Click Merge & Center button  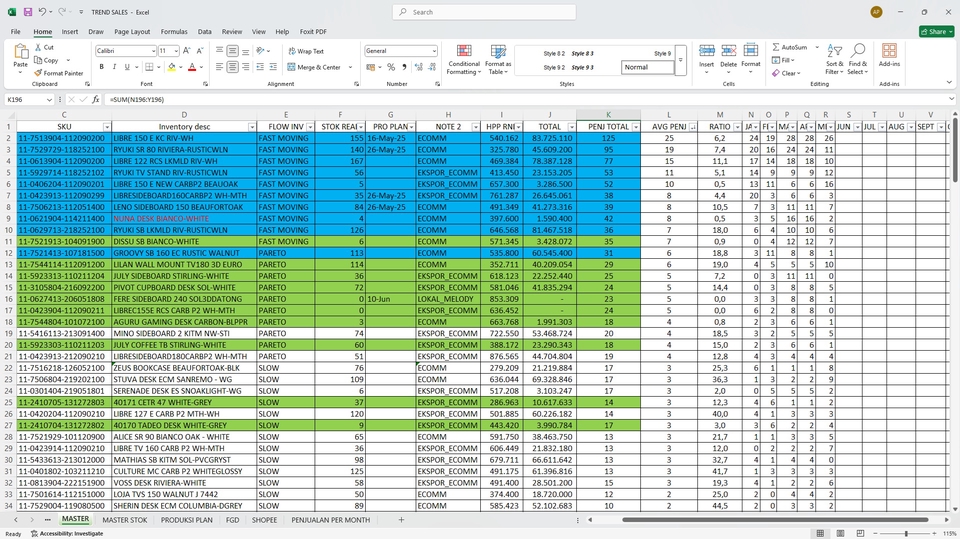point(313,67)
